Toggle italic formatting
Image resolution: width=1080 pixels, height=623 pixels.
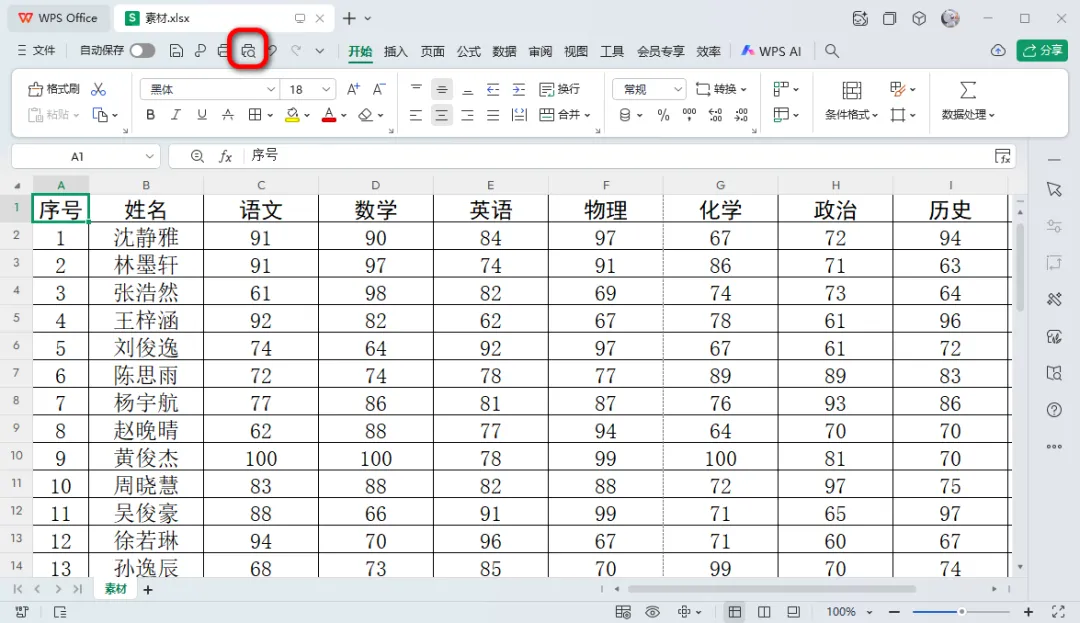[x=176, y=115]
